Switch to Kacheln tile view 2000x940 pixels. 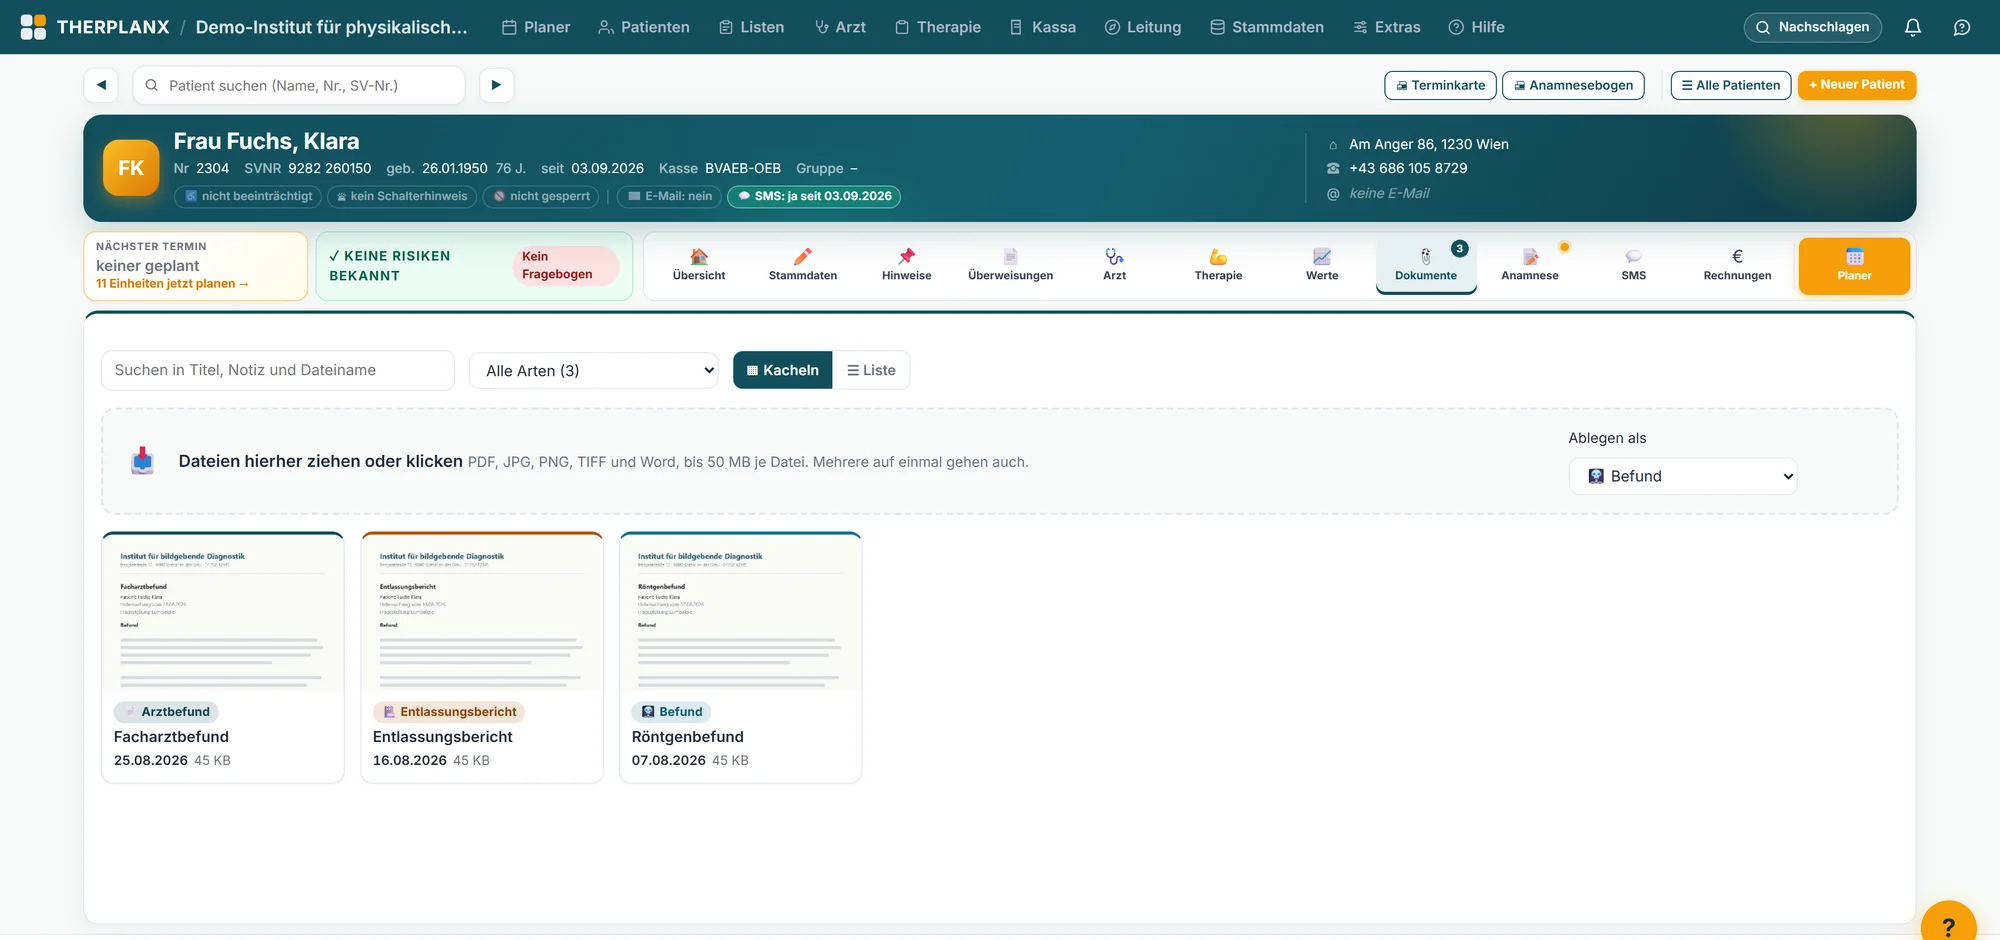(782, 370)
